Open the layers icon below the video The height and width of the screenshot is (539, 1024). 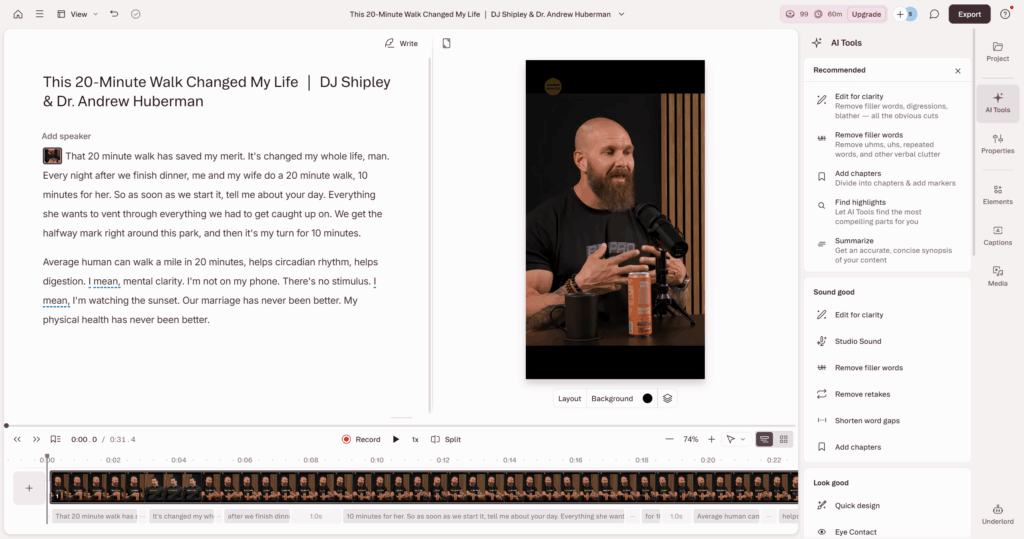click(x=667, y=399)
